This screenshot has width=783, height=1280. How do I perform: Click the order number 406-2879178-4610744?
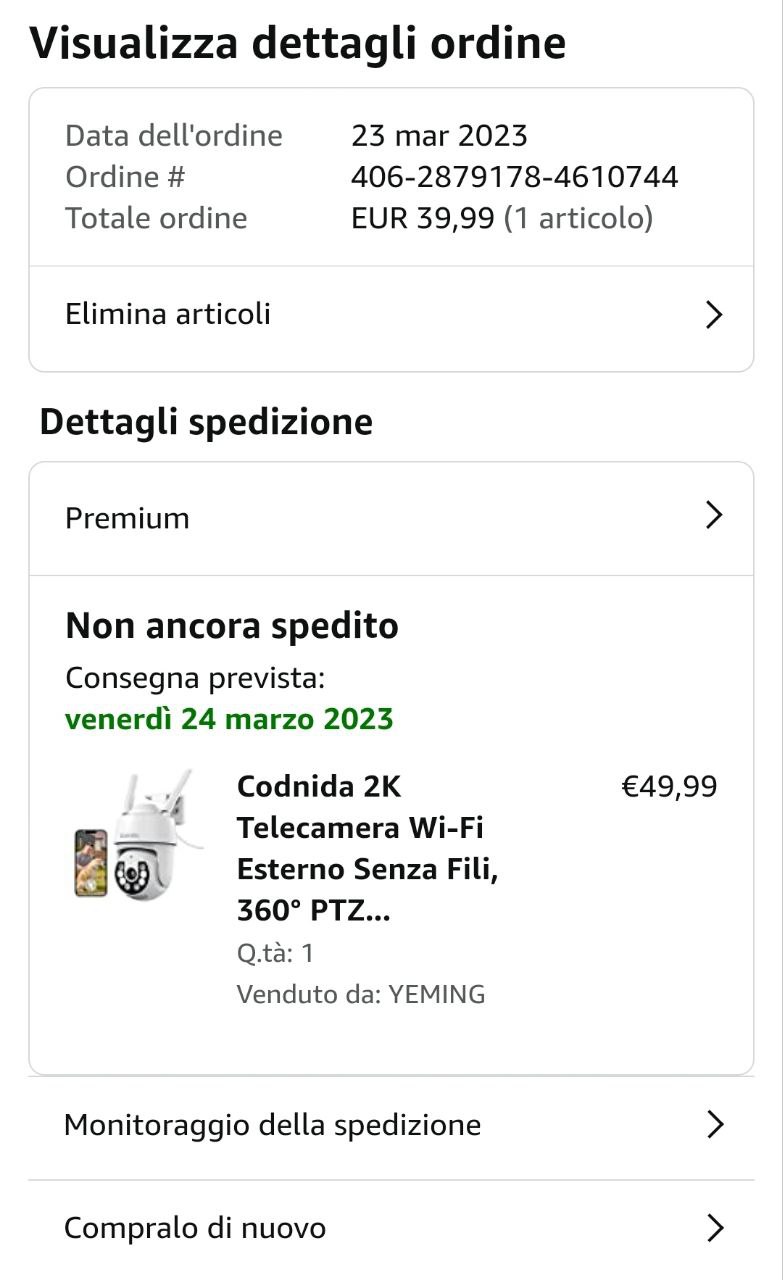514,177
